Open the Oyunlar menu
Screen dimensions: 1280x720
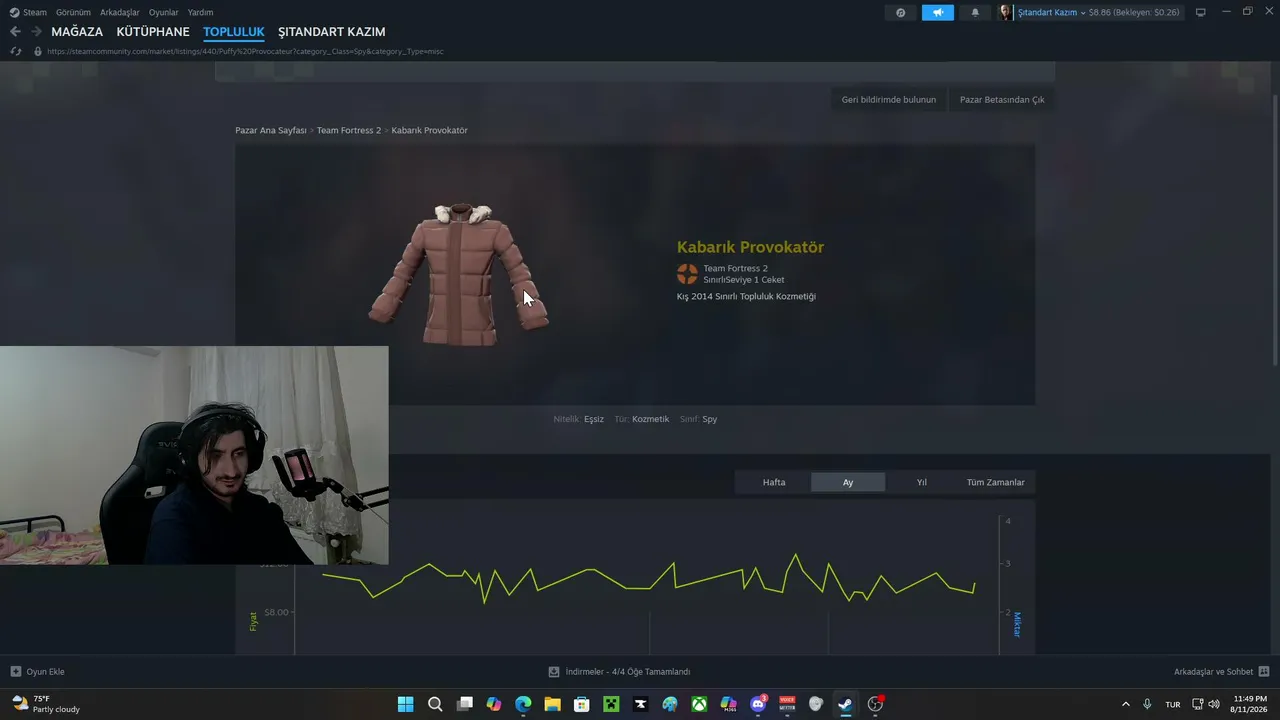(164, 13)
